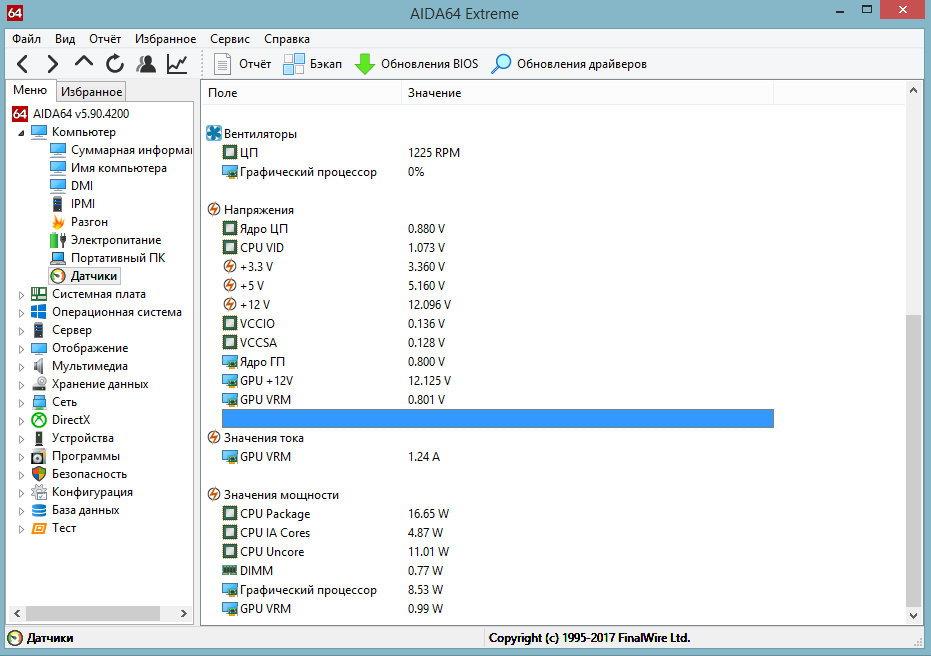Expand the Мультимедиа tree node
Screen dimensions: 931x656
click(21, 366)
